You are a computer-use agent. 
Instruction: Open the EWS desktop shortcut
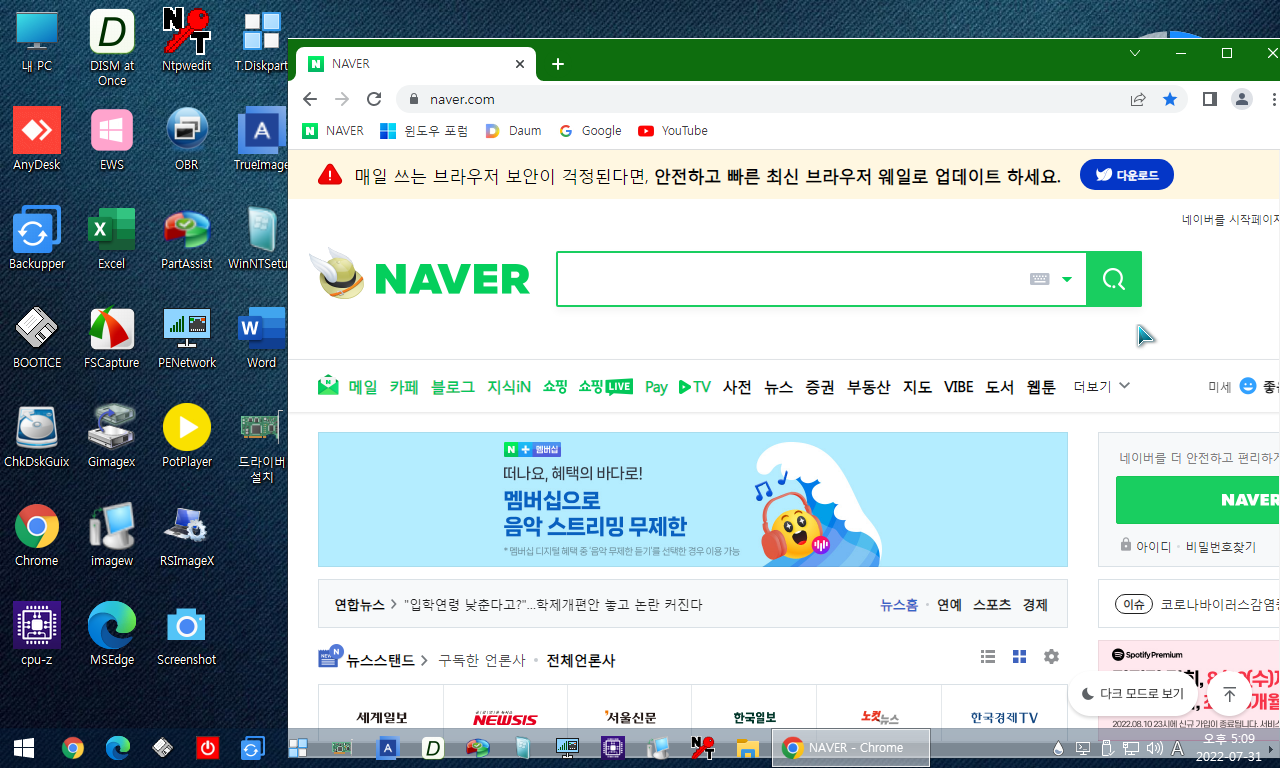(112, 138)
